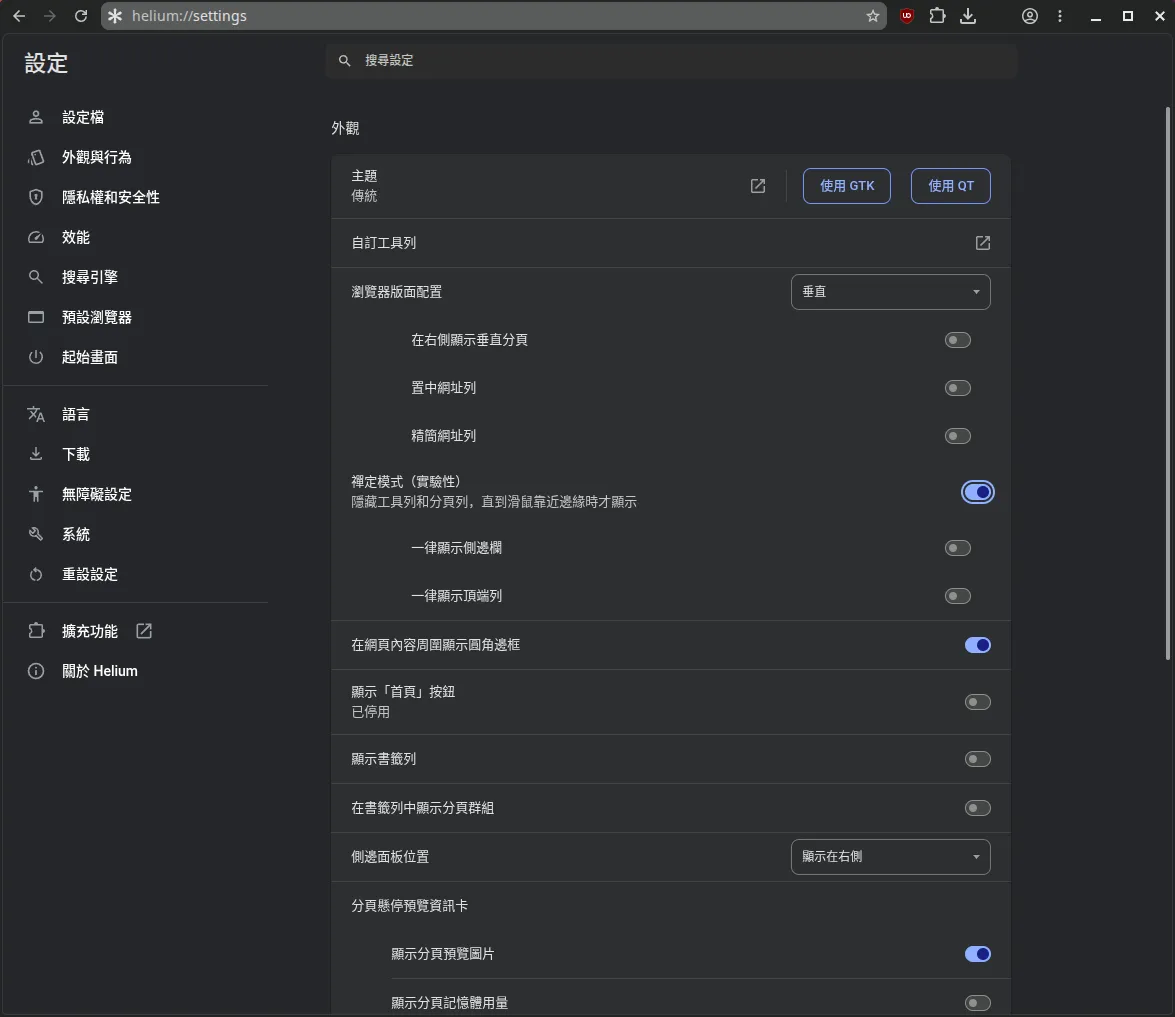Click the download icon beside 下載

36,453
